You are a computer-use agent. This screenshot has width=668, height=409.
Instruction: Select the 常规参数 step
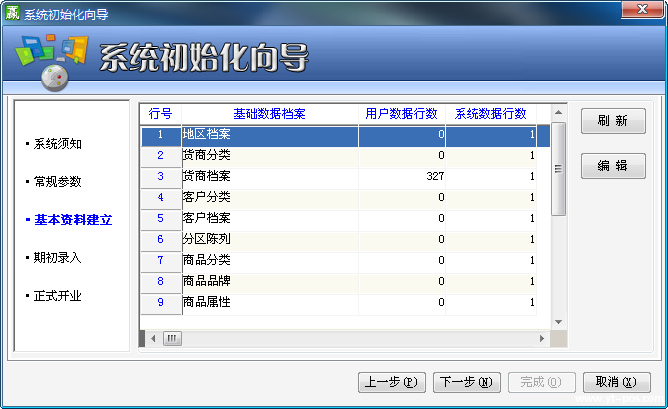[58, 182]
